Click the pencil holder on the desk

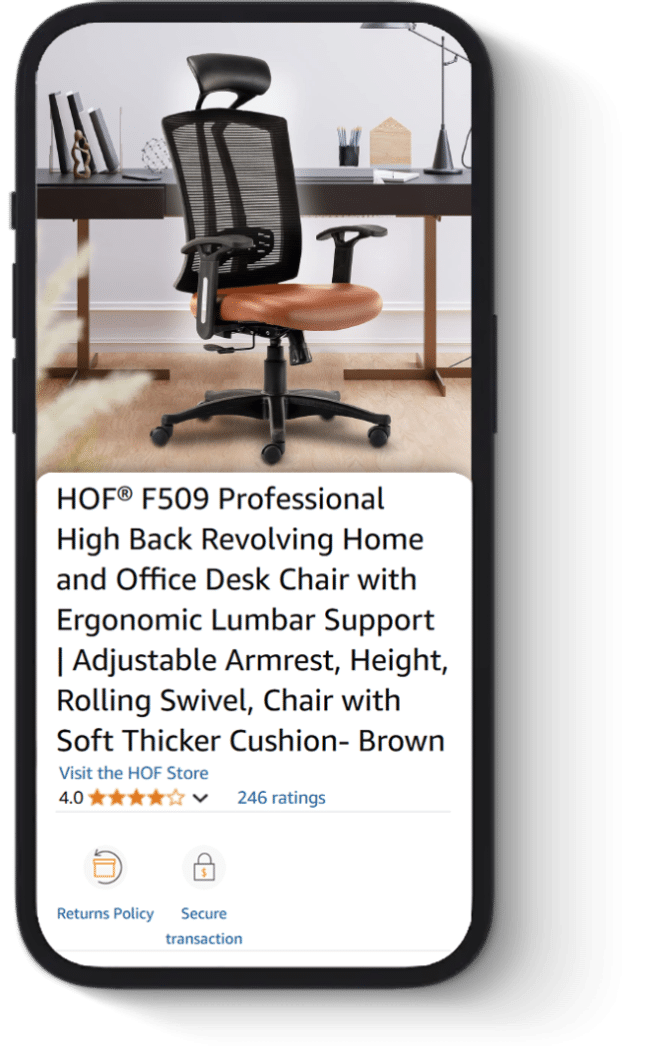349,146
